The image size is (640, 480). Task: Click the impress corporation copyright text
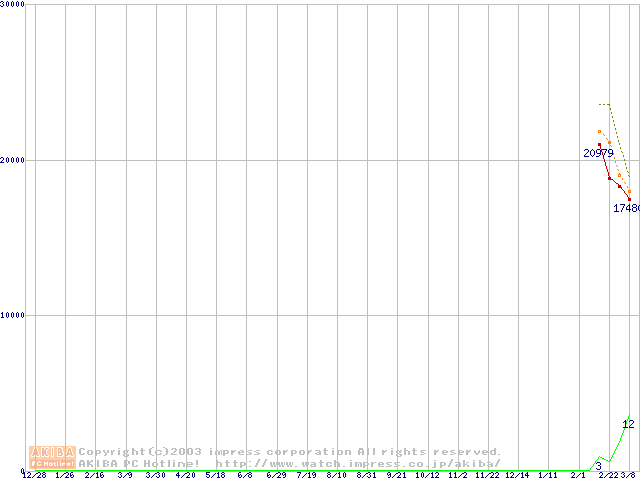pos(289,451)
